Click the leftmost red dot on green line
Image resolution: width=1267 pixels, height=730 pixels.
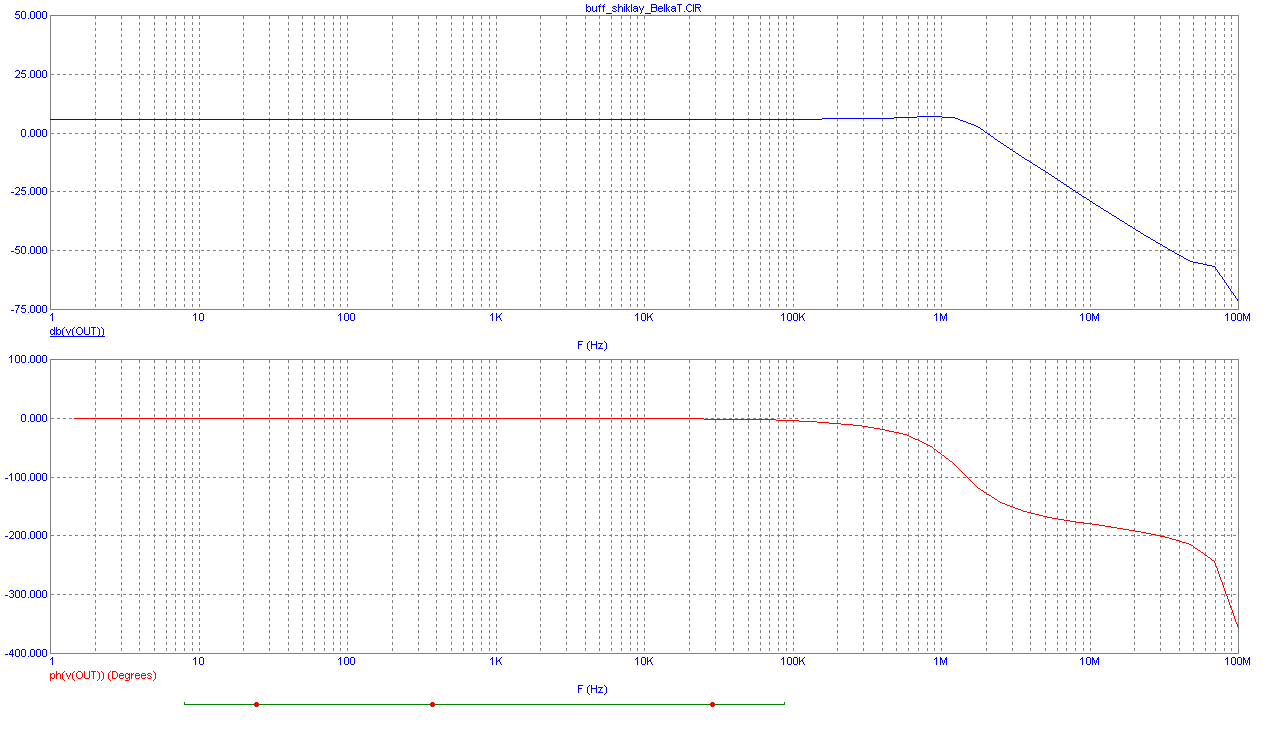click(256, 704)
